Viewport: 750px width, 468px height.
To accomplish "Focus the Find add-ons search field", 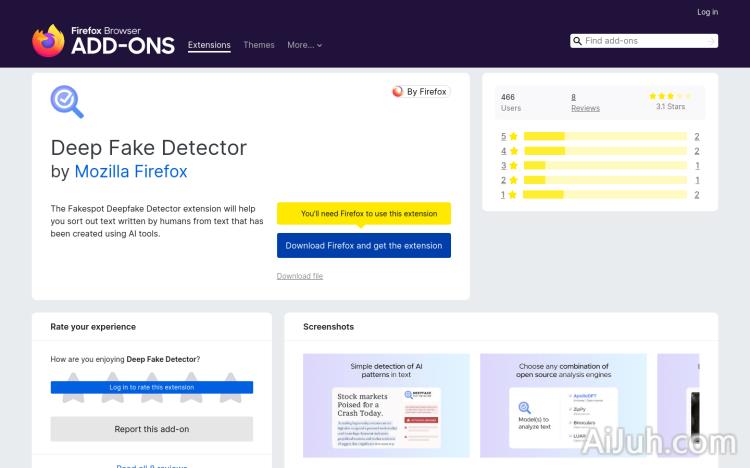I will point(644,41).
